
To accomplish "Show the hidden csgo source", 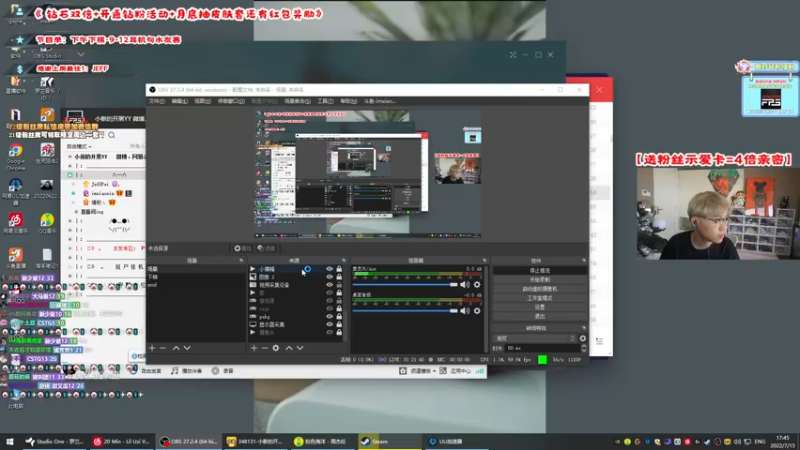I will pyautogui.click(x=330, y=309).
